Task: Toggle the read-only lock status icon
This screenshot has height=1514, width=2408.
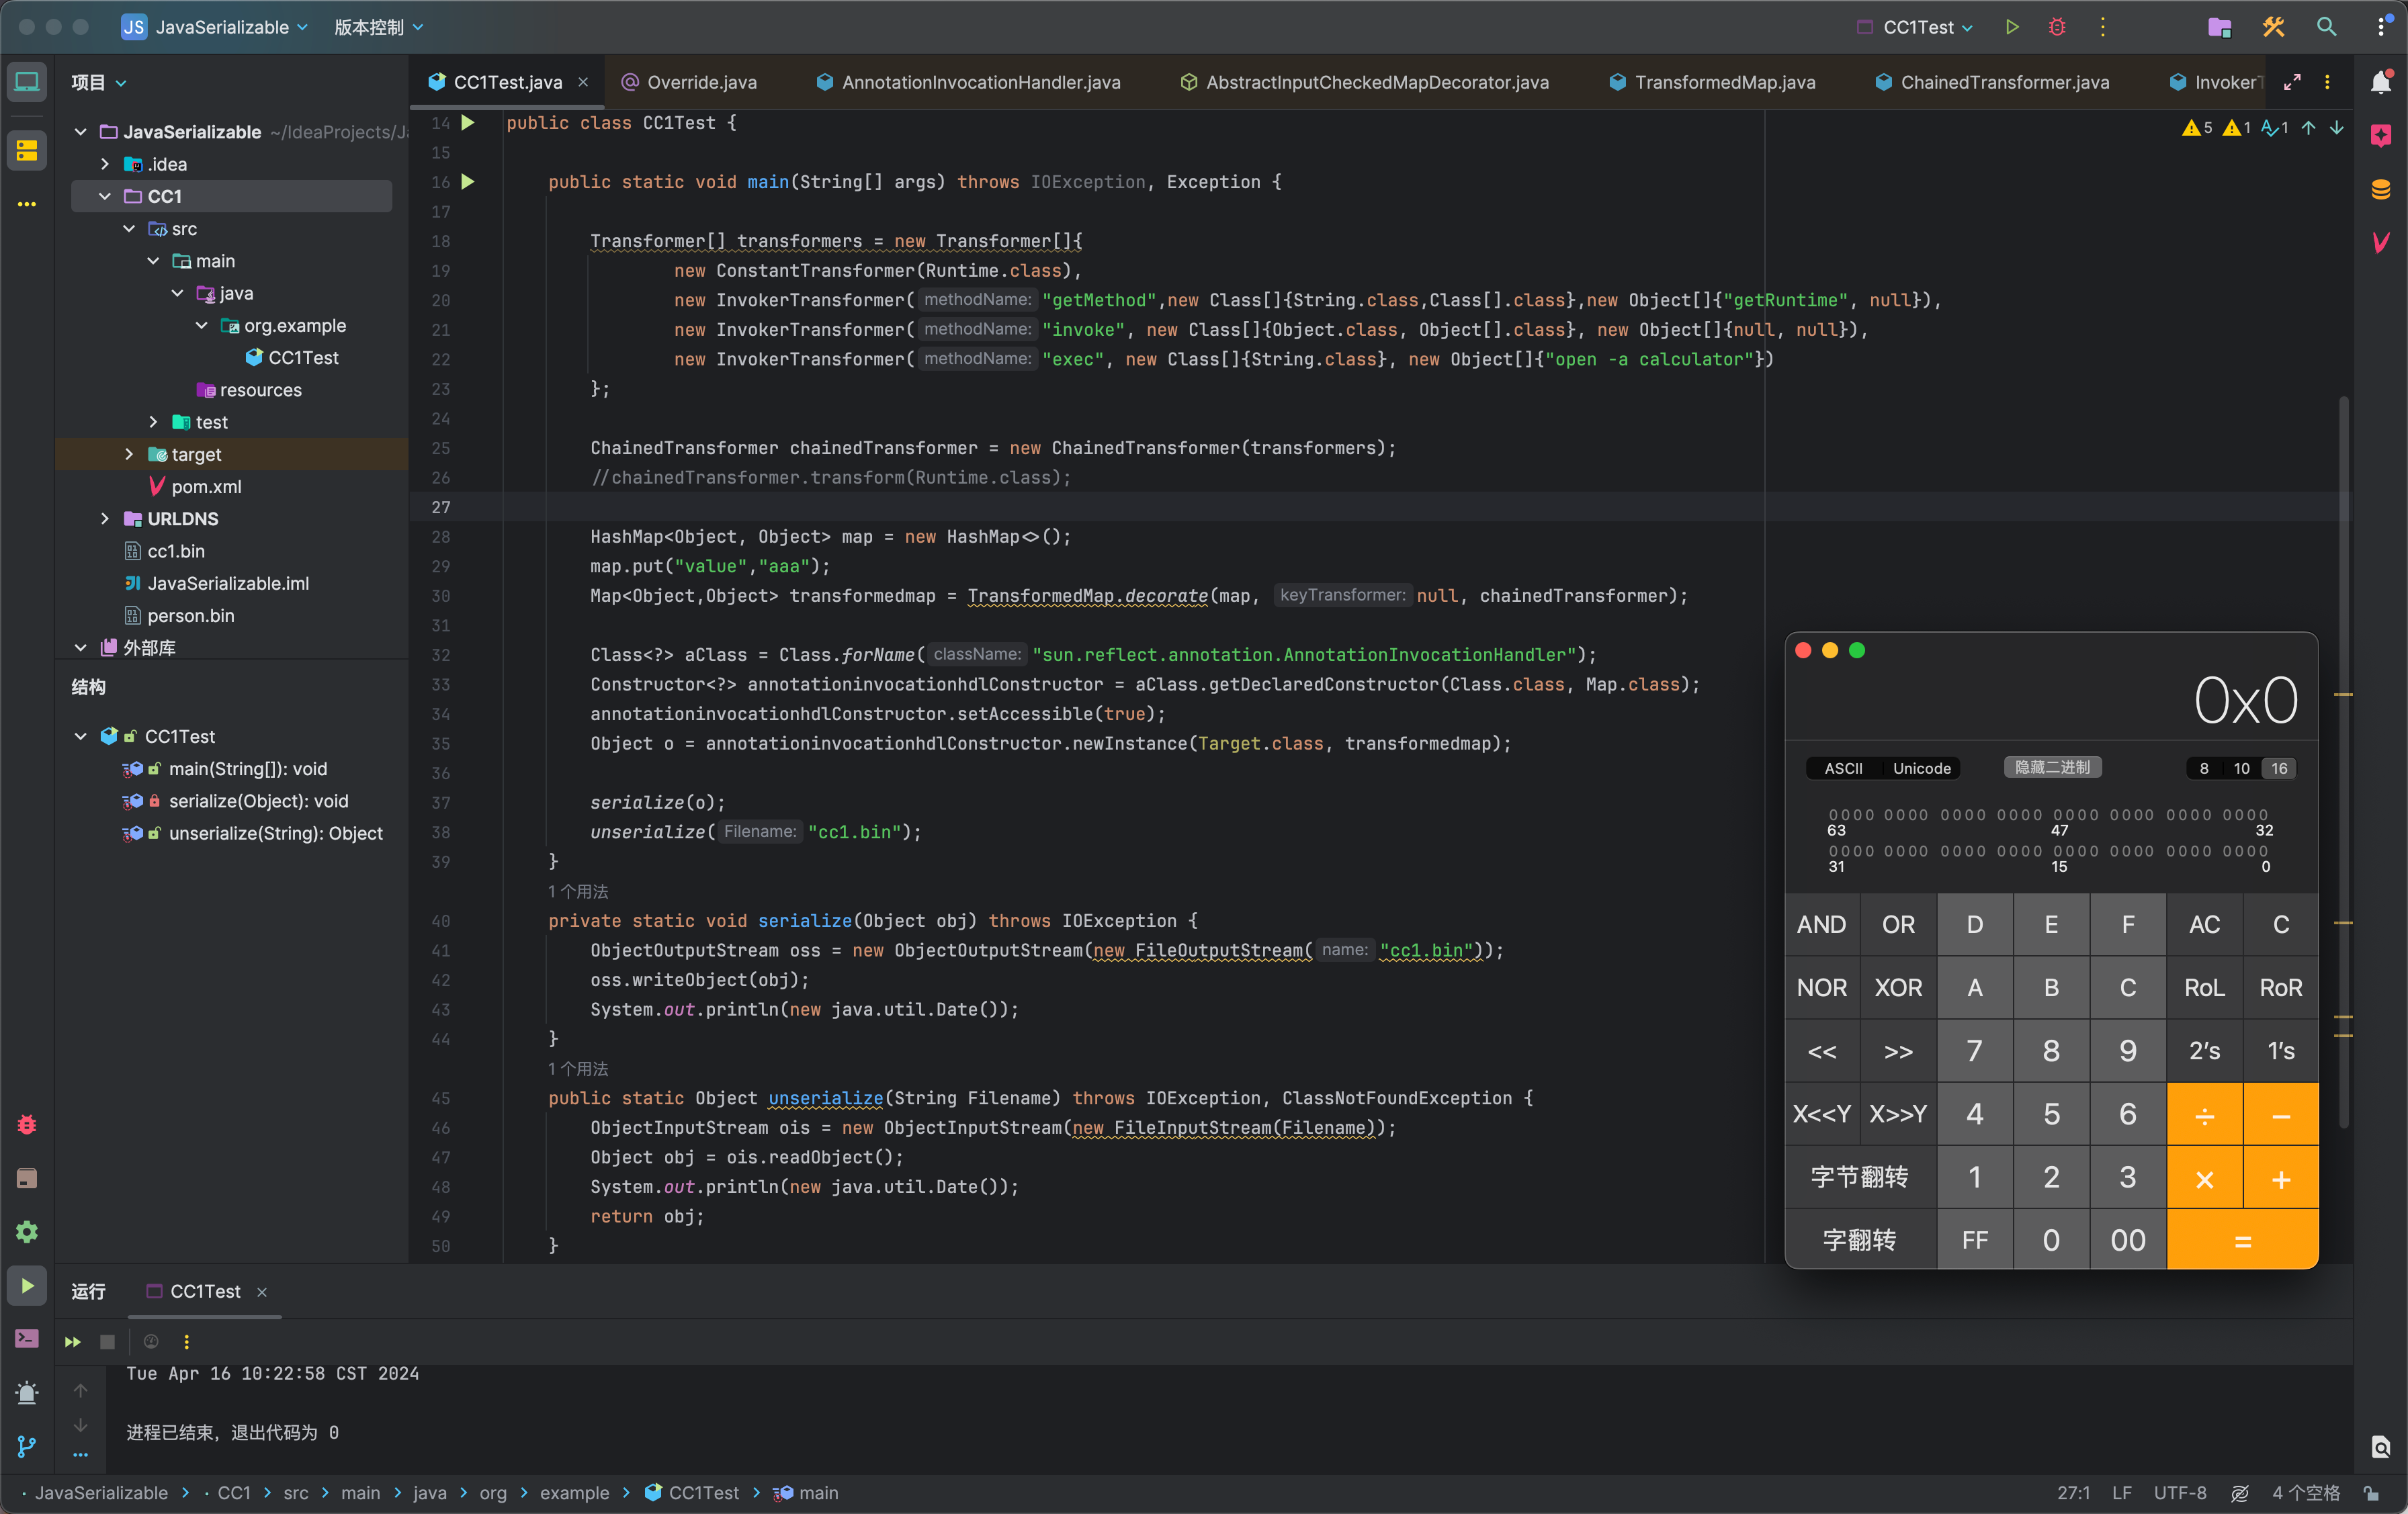Action: pos(2371,1493)
